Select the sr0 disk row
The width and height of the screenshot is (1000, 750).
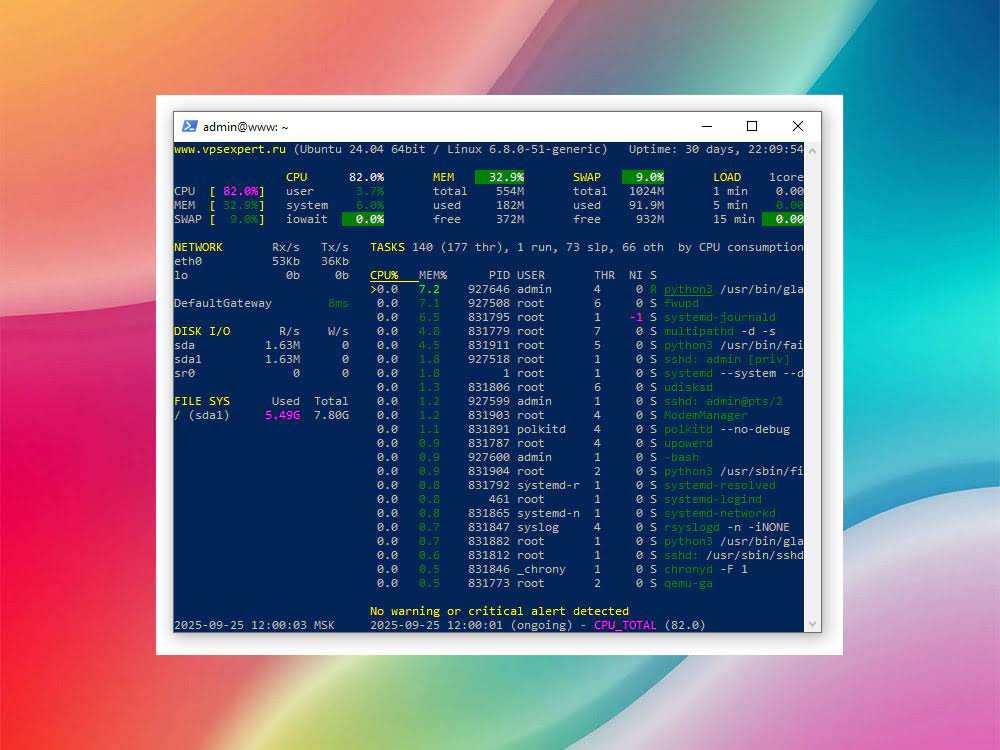coord(261,374)
